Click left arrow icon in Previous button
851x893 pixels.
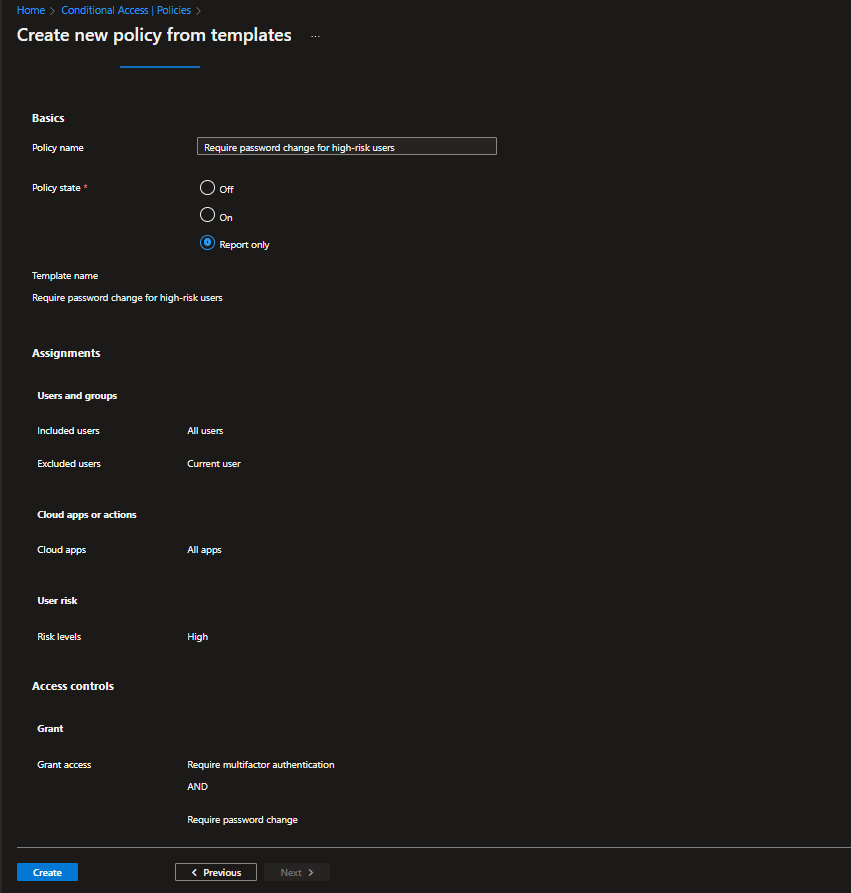tap(194, 872)
